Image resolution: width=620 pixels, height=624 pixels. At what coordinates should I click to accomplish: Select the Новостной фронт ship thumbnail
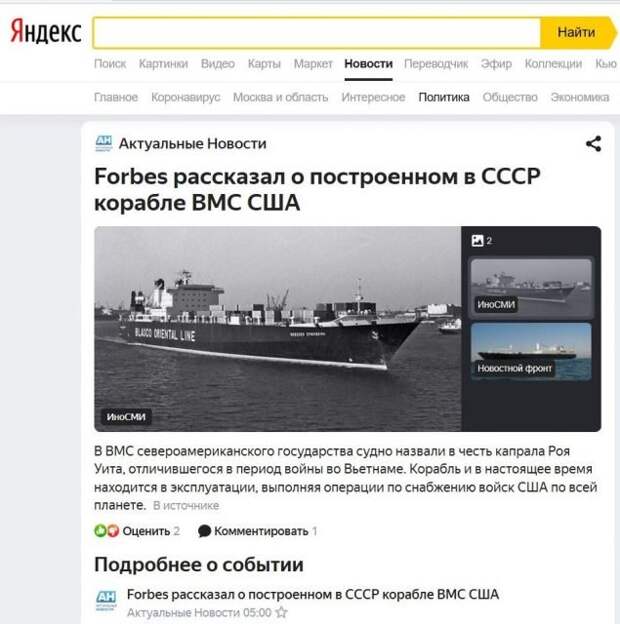[x=531, y=351]
